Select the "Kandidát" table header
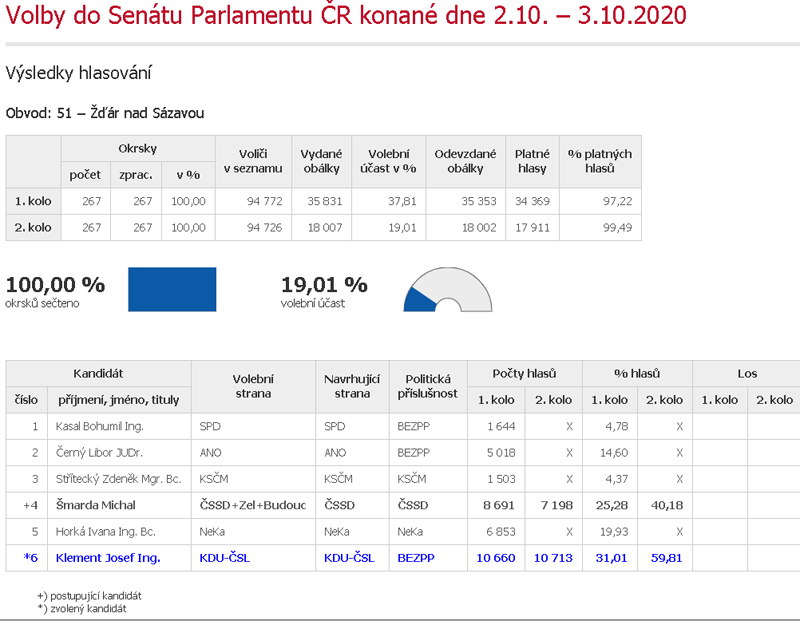Image resolution: width=800 pixels, height=621 pixels. (x=98, y=374)
